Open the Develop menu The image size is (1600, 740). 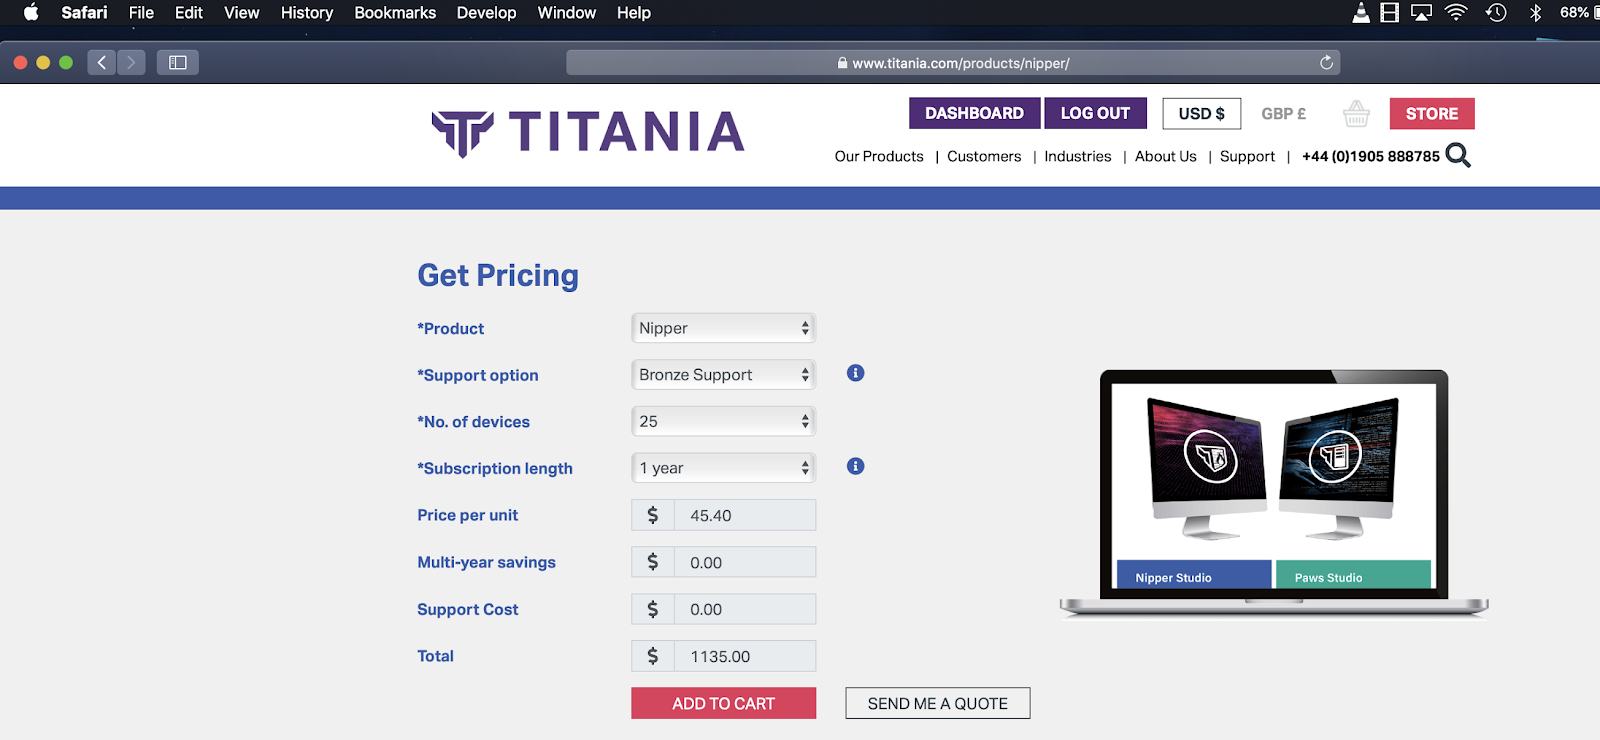[x=486, y=13]
